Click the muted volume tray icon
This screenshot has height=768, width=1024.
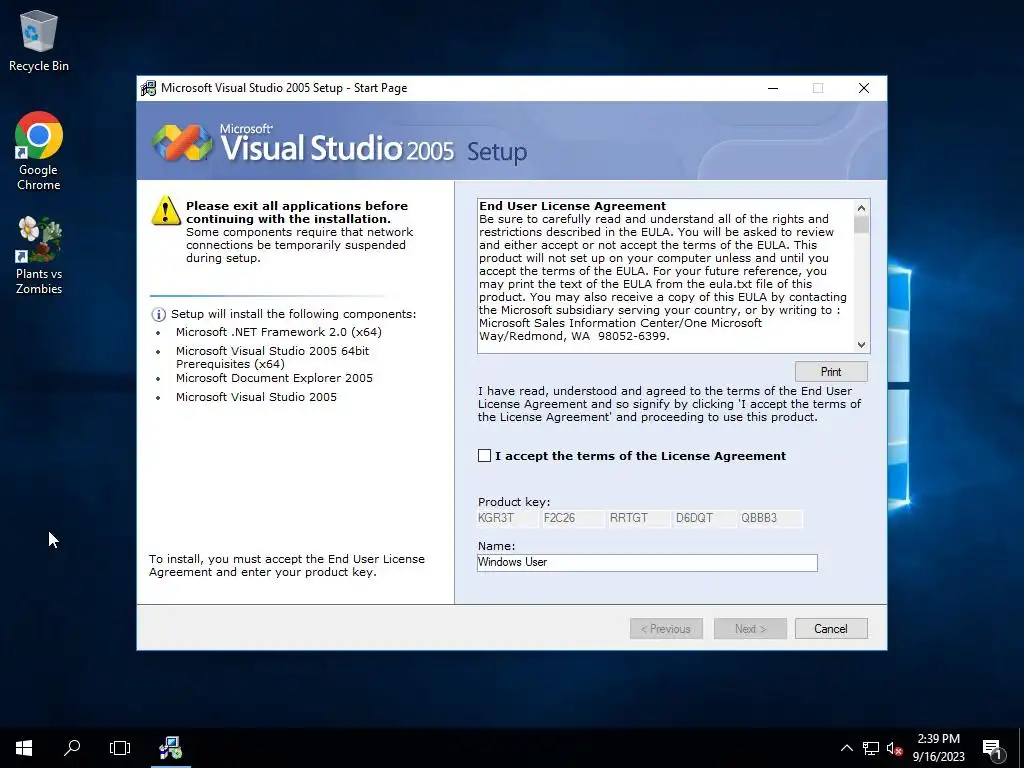tap(895, 748)
